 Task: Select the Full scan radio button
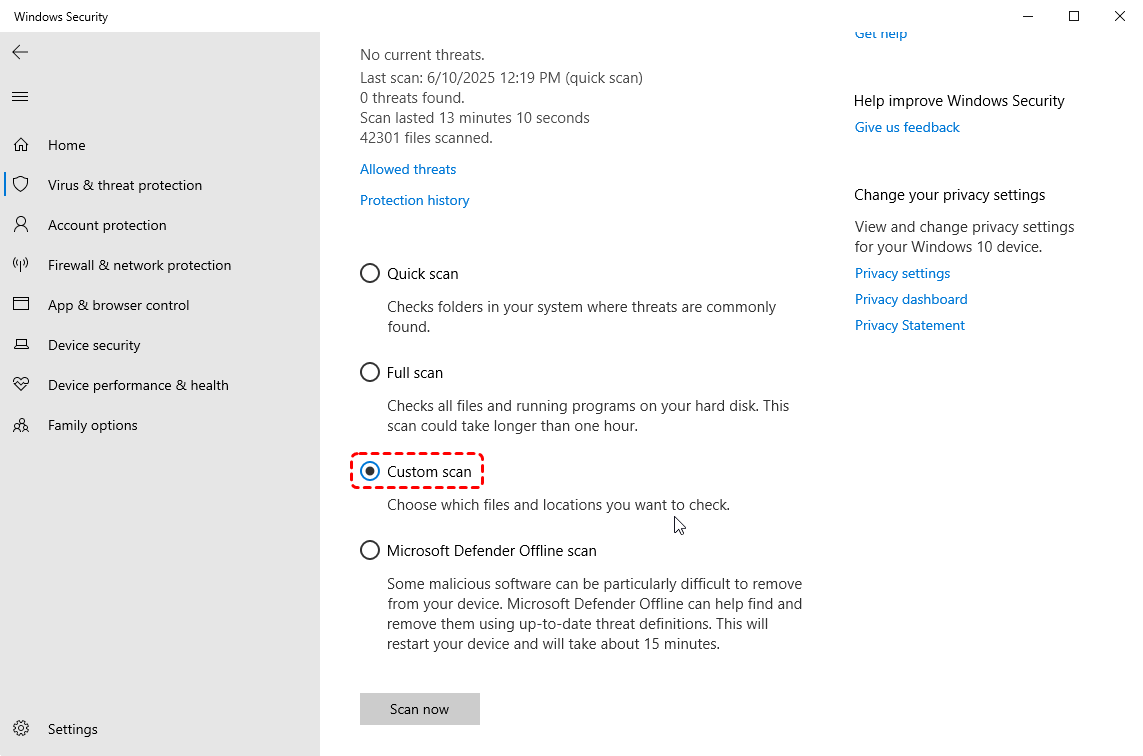click(x=370, y=373)
